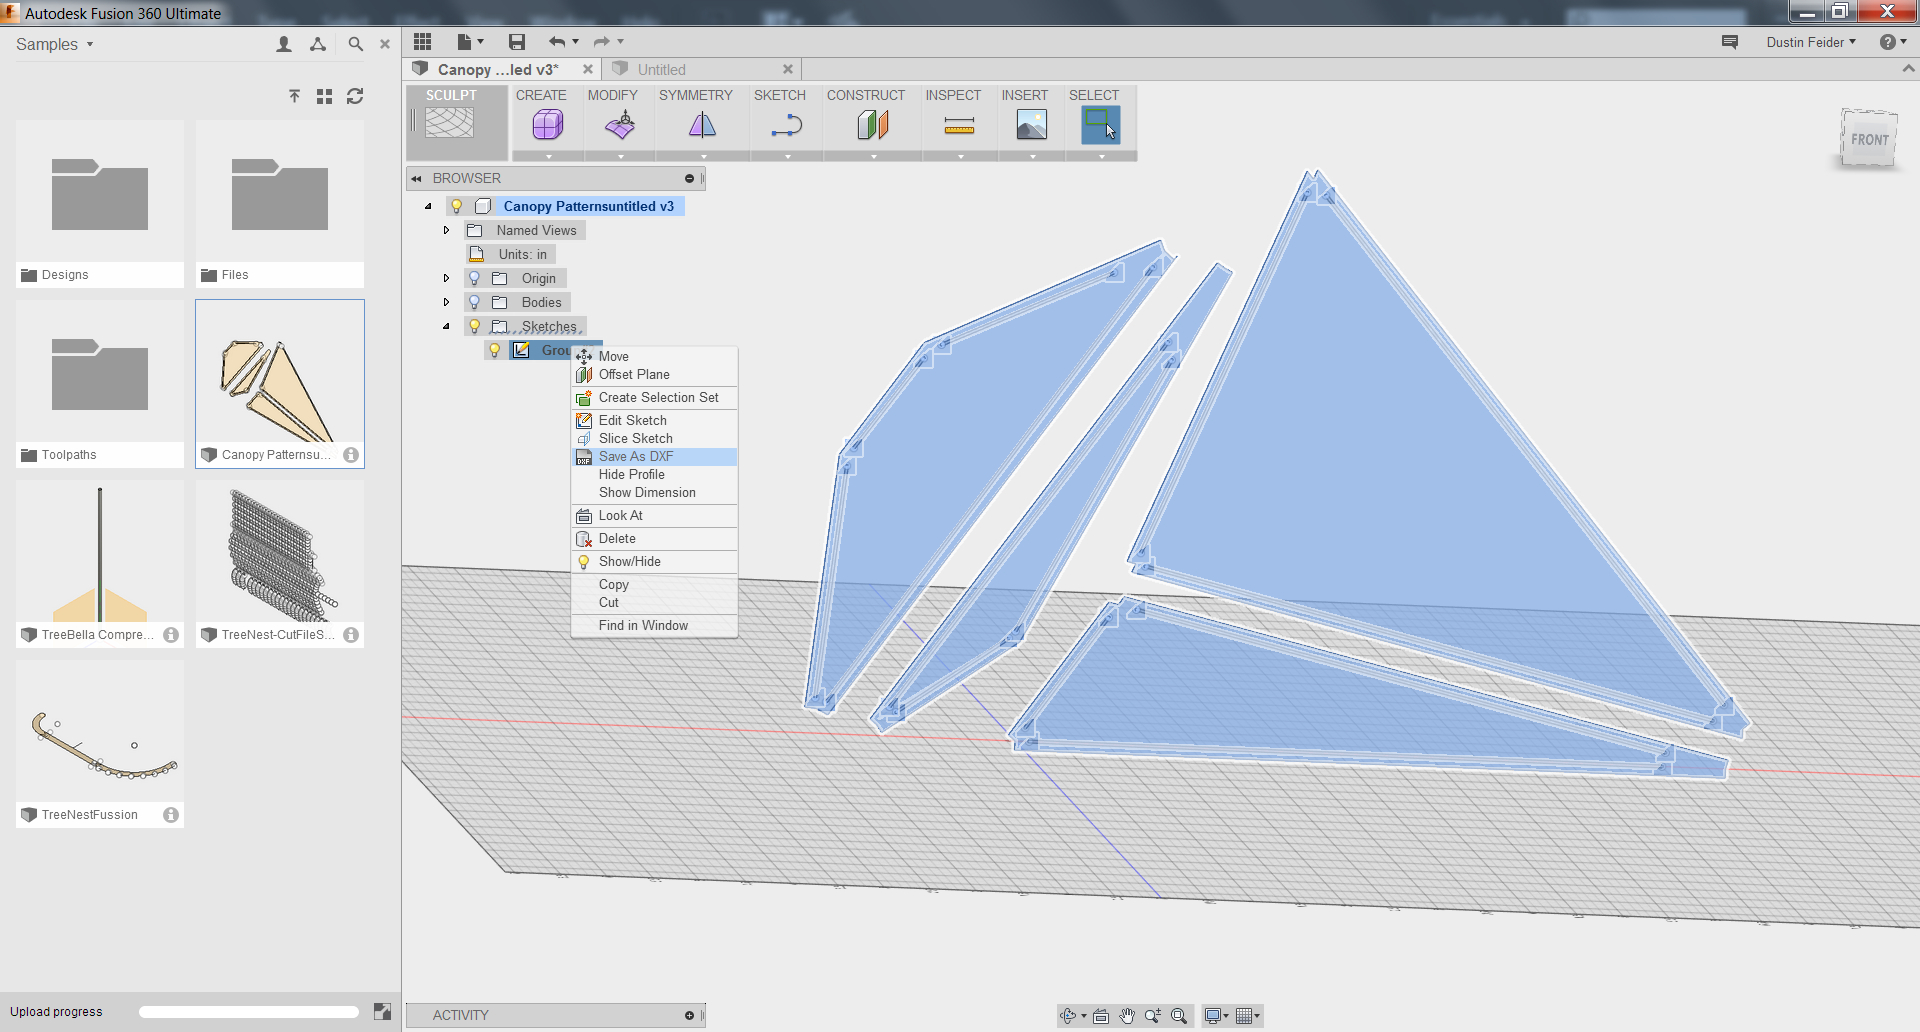Click the Sculpt workspace icon
Screen dimensions: 1920x1032
point(450,123)
